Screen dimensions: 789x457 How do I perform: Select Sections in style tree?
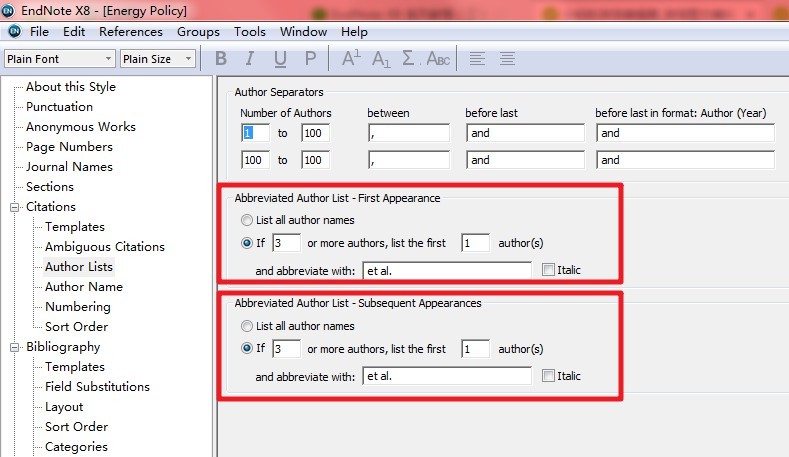[x=50, y=187]
